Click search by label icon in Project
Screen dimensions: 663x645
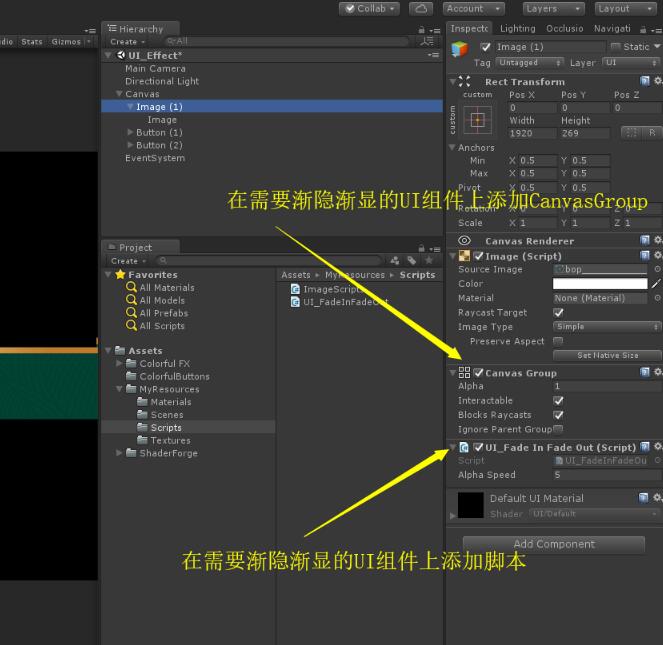click(411, 261)
